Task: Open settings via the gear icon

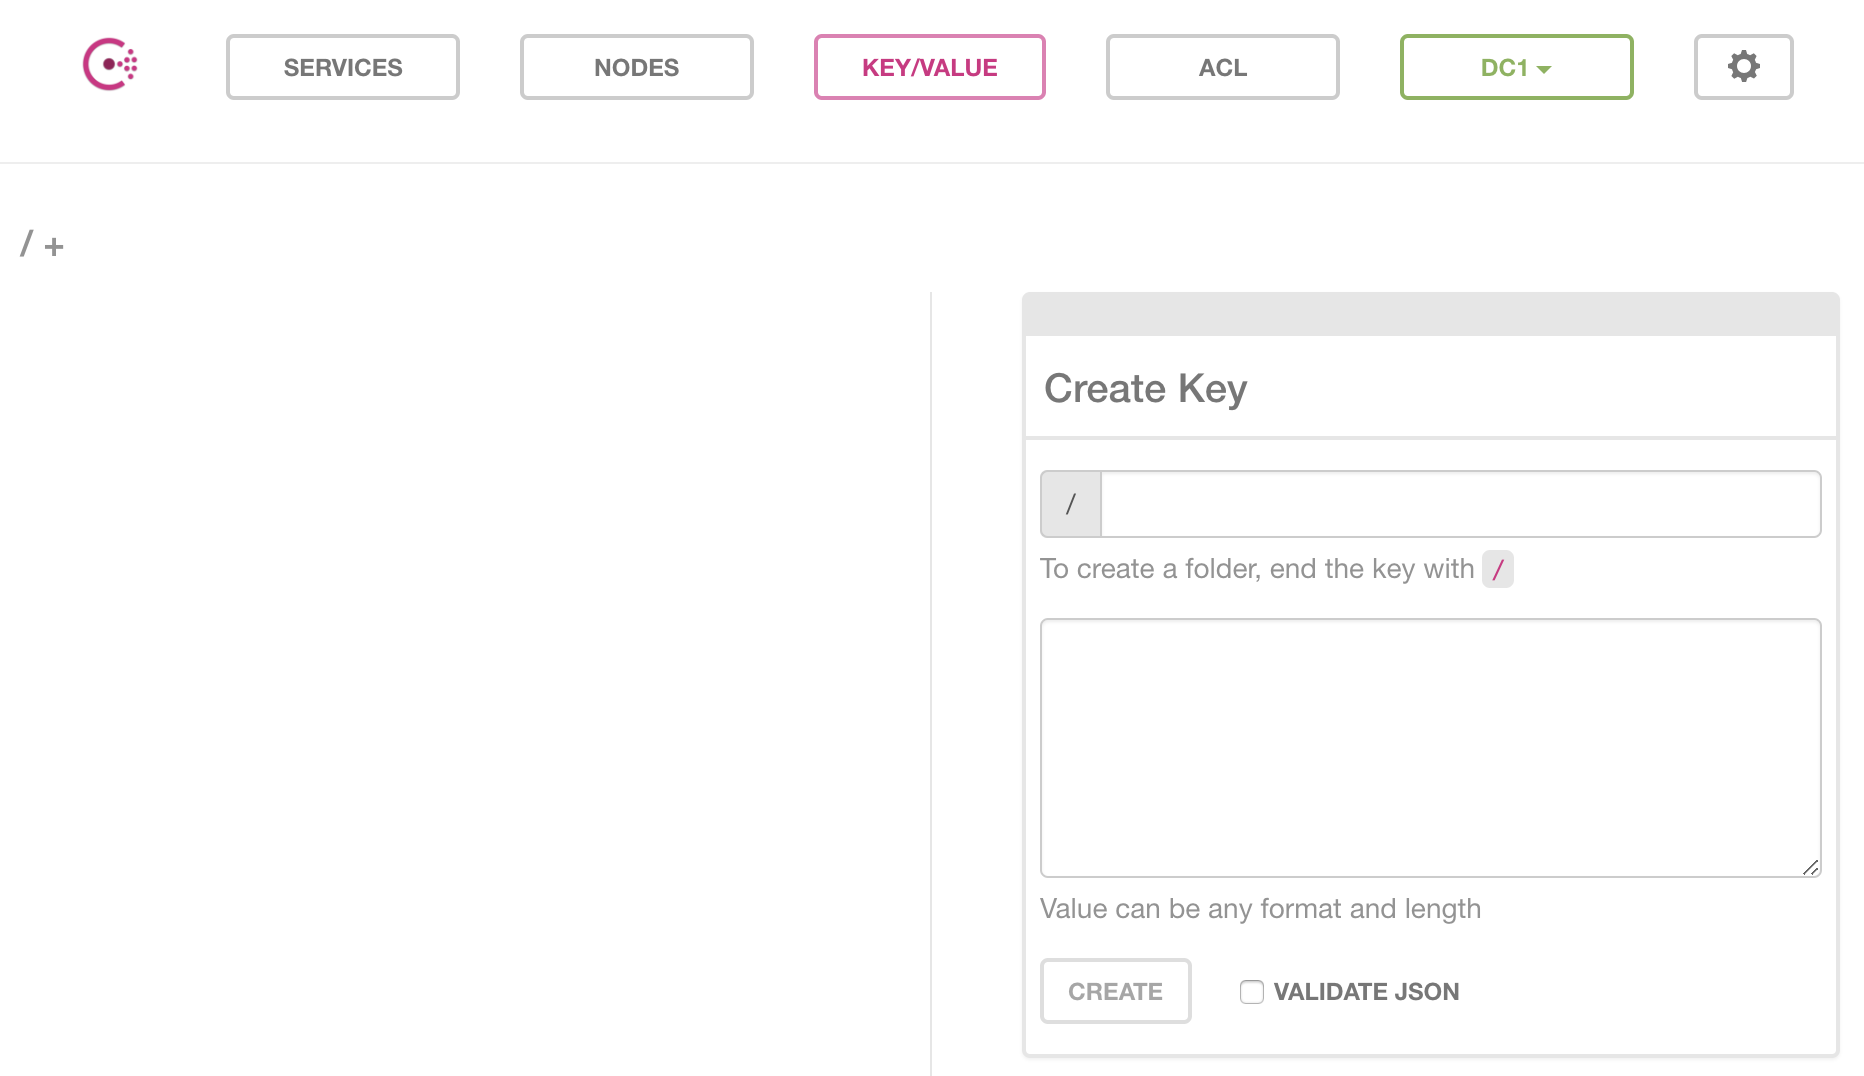Action: 1743,67
